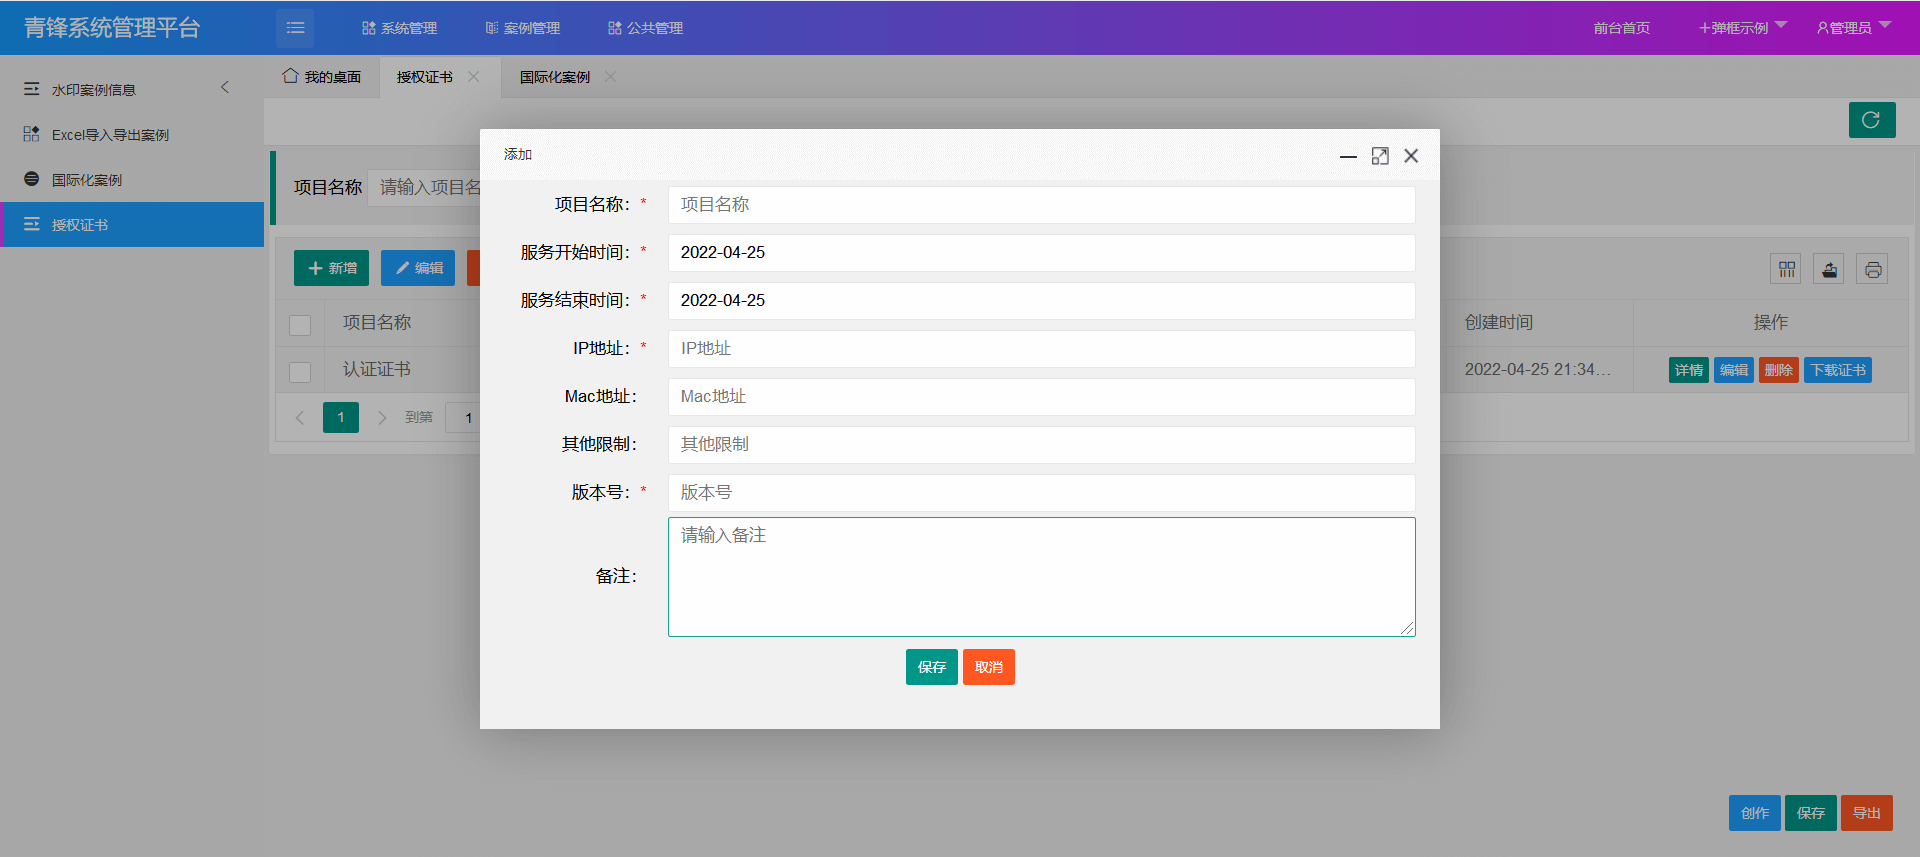Viewport: 1920px width, 857px height.
Task: Switch to 国际化案例 tab
Action: pyautogui.click(x=555, y=77)
